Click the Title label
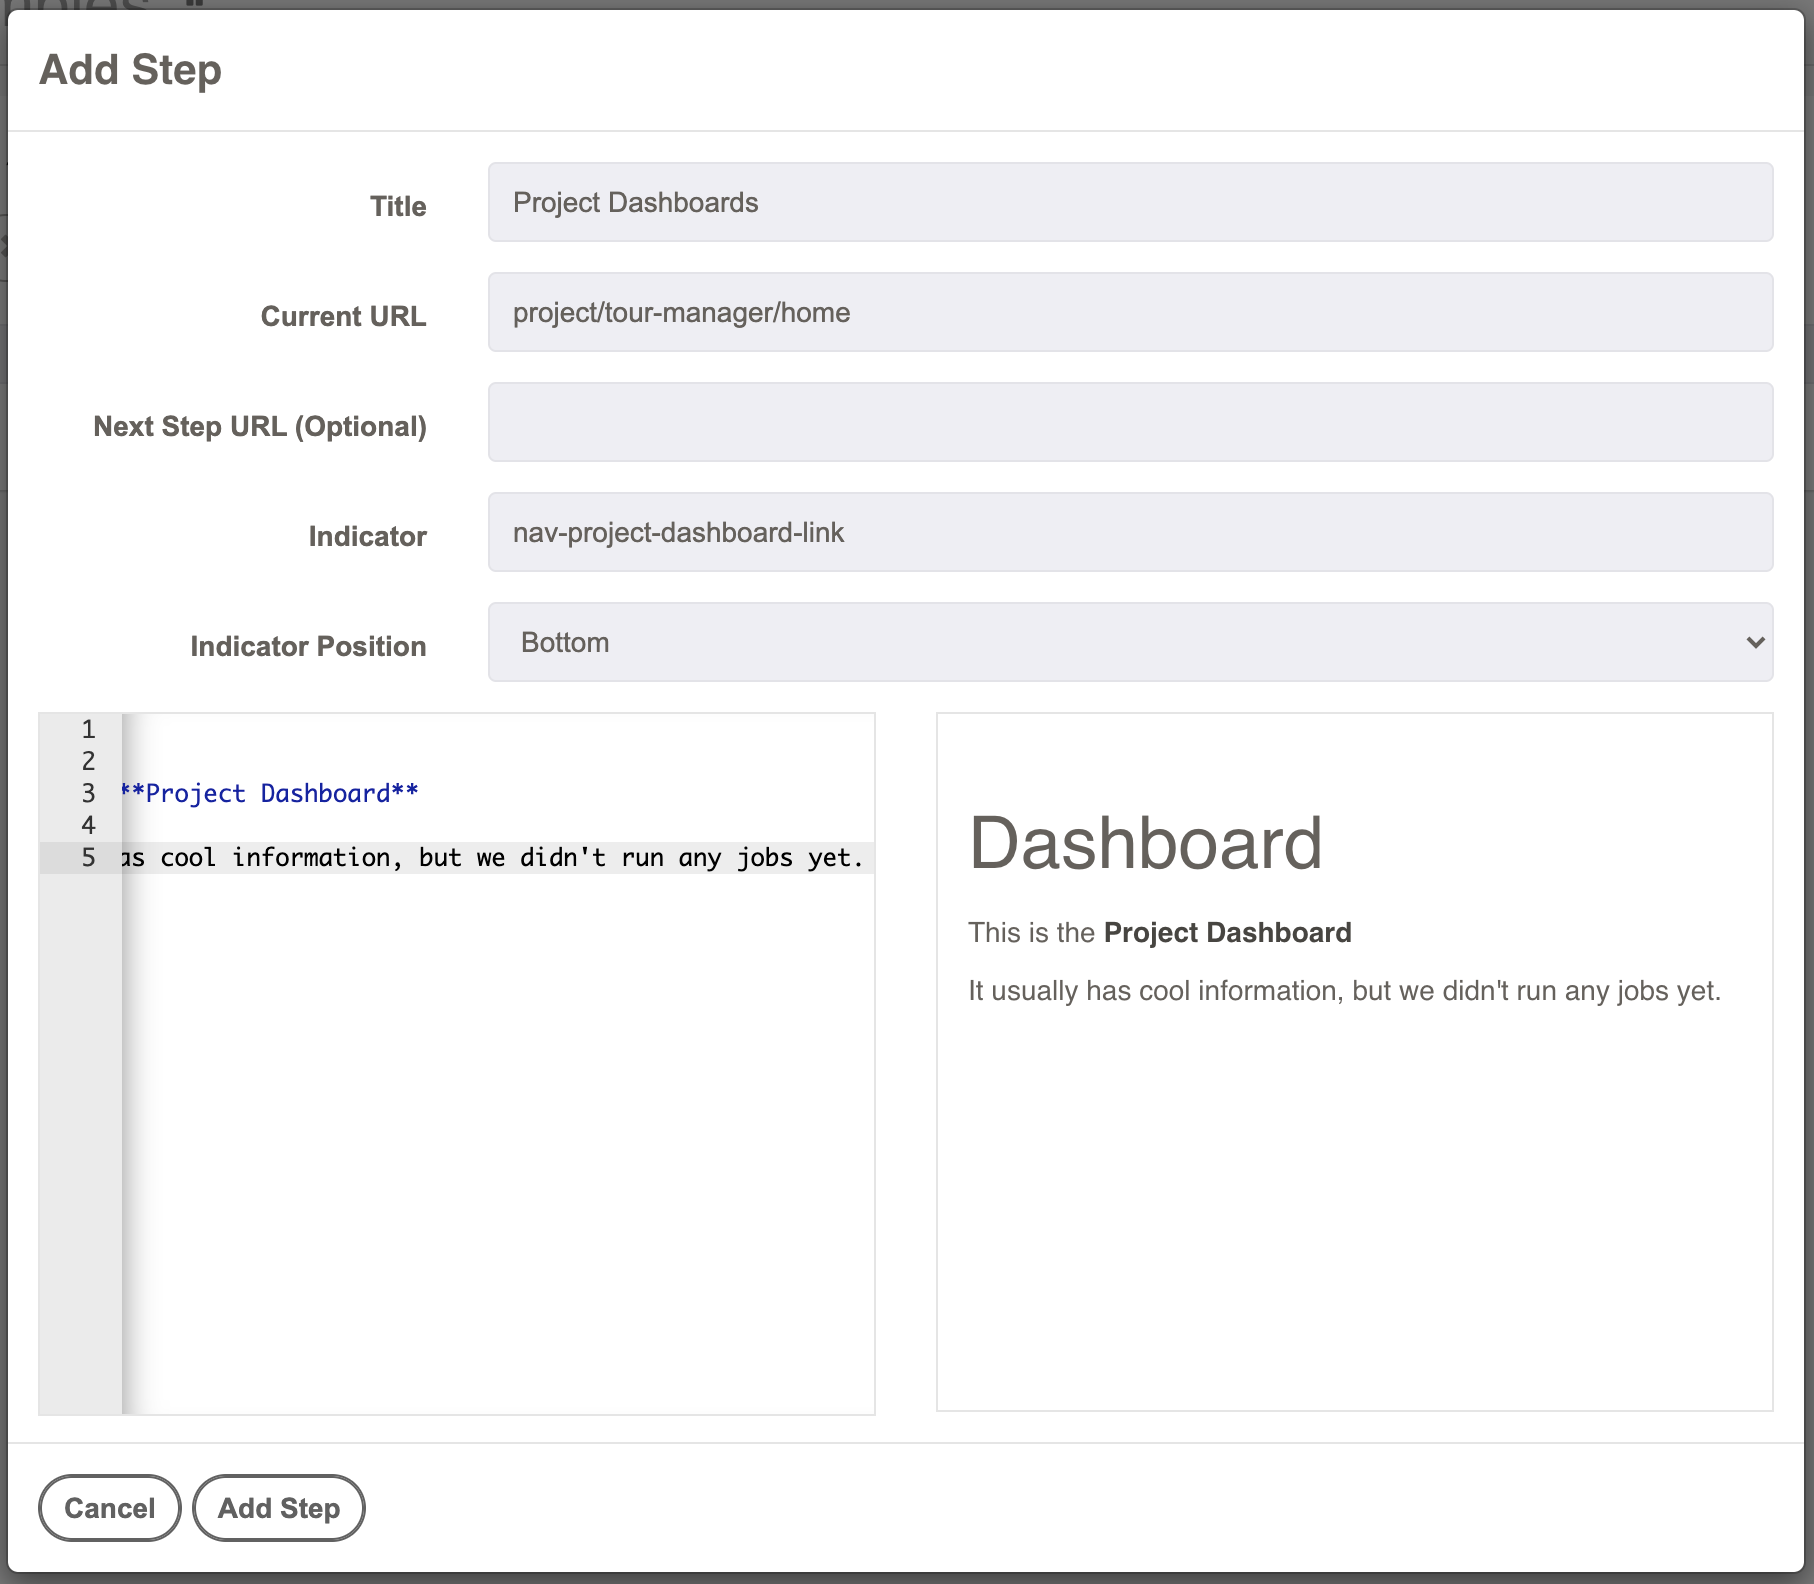 coord(398,206)
